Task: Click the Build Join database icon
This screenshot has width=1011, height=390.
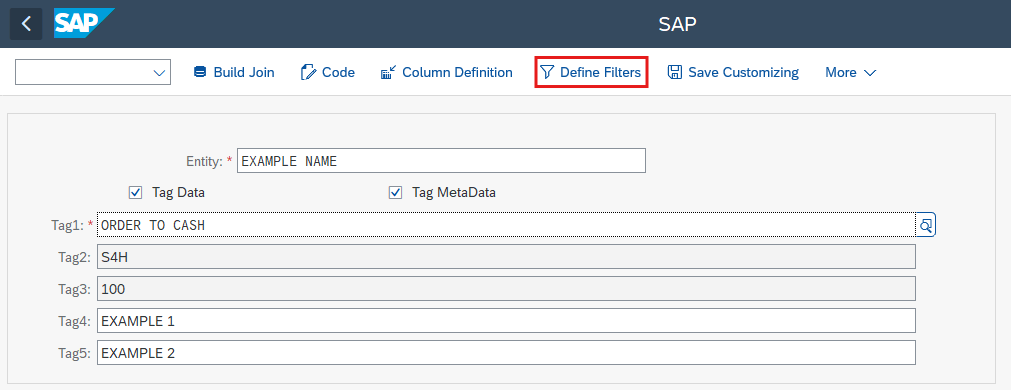Action: 200,72
